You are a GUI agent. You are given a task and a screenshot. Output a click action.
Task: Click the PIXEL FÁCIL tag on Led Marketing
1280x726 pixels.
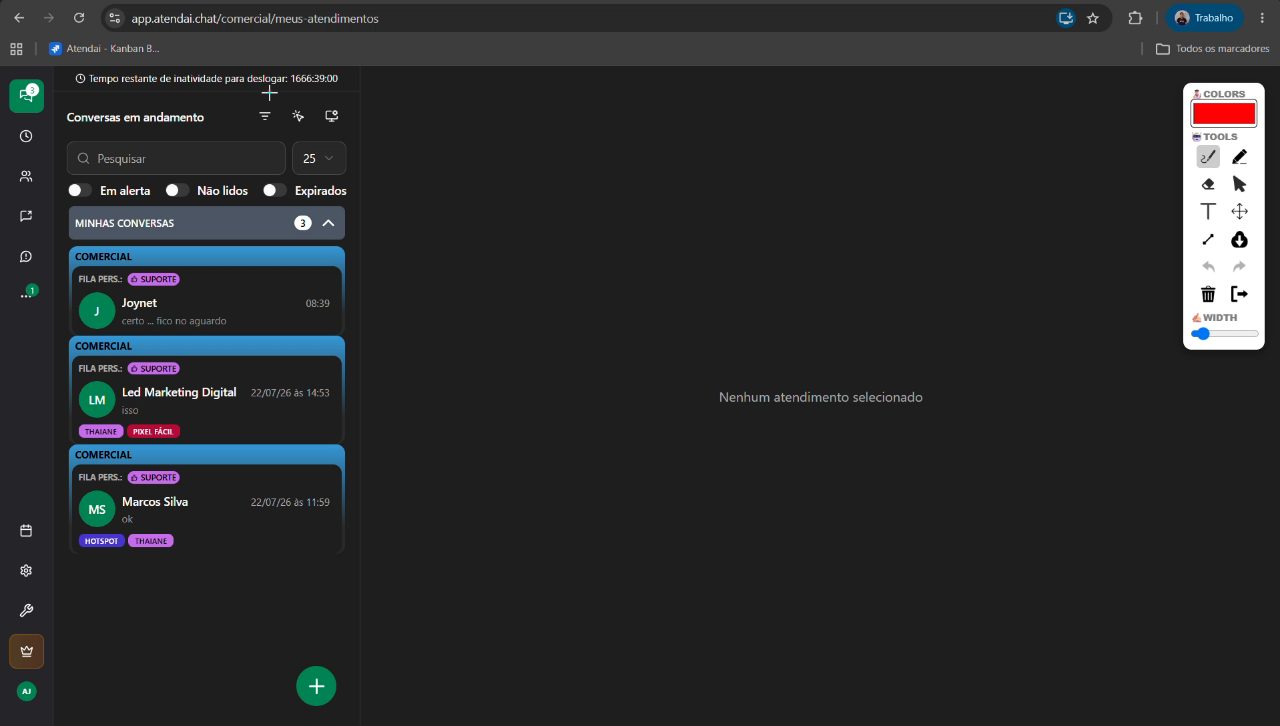pyautogui.click(x=154, y=432)
